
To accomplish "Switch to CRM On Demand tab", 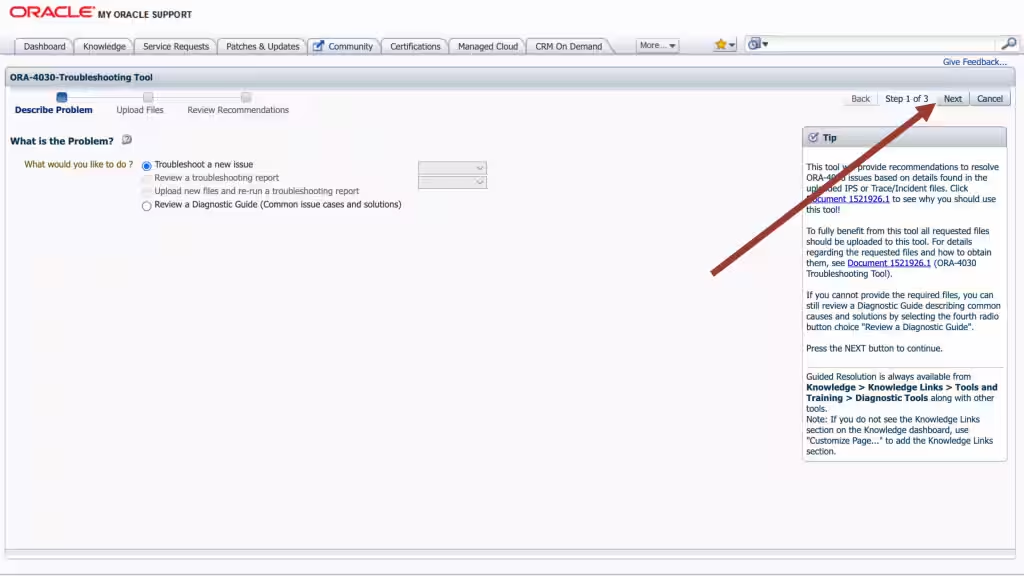I will (569, 46).
